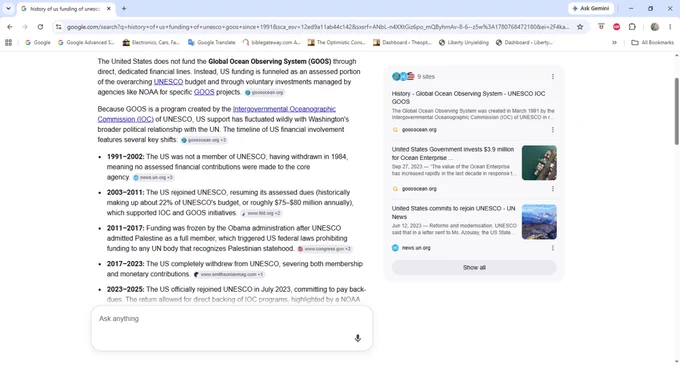Expand the hidden bookmarks chevron
Image resolution: width=680 pixels, height=366 pixels.
click(x=615, y=42)
